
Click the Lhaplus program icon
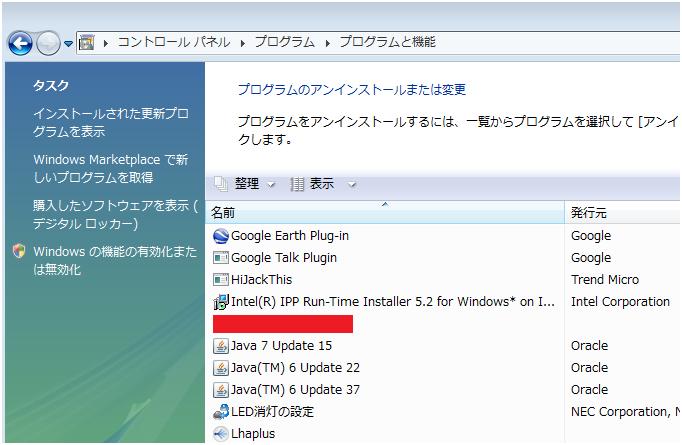point(221,434)
